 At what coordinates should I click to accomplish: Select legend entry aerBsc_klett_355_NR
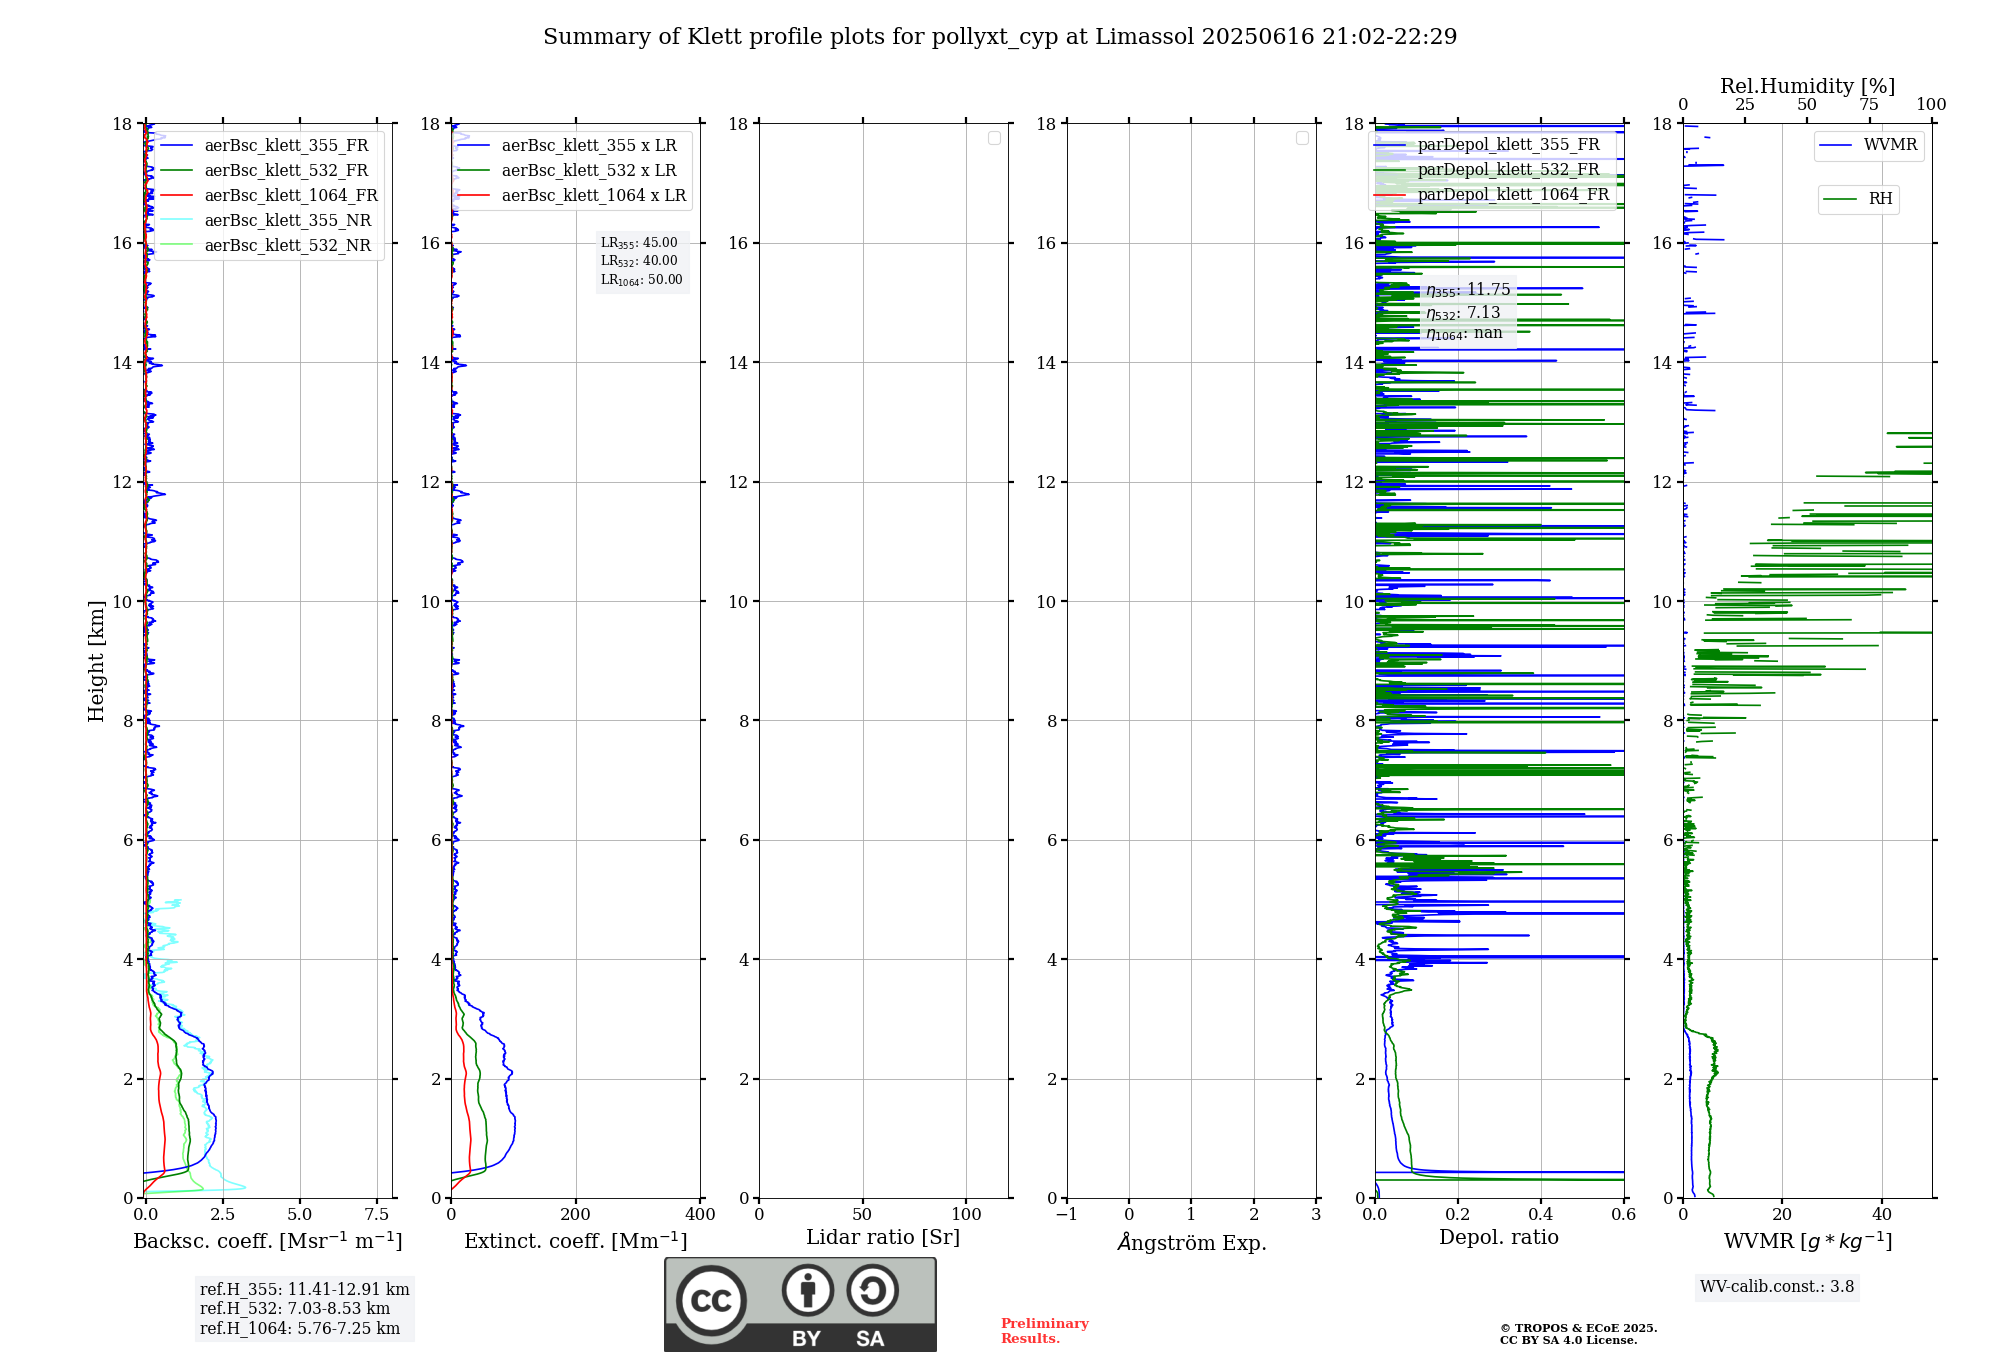coord(267,221)
